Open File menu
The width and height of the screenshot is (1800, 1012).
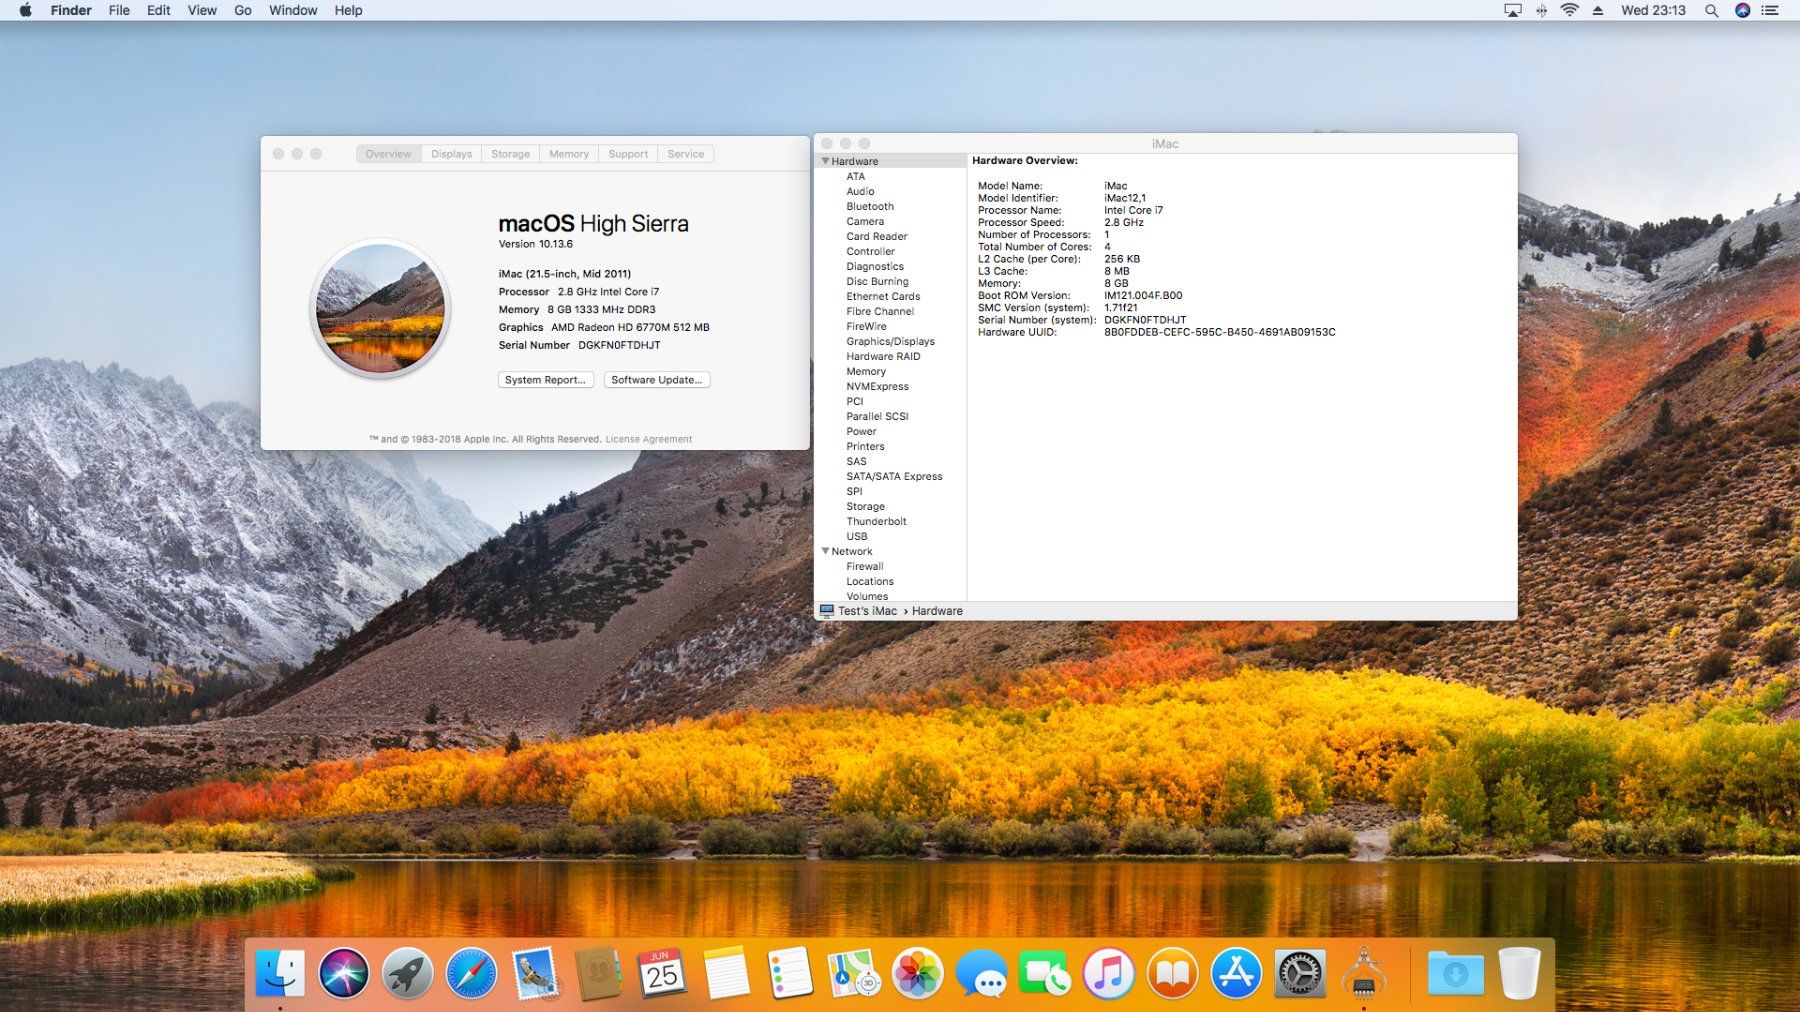point(119,10)
